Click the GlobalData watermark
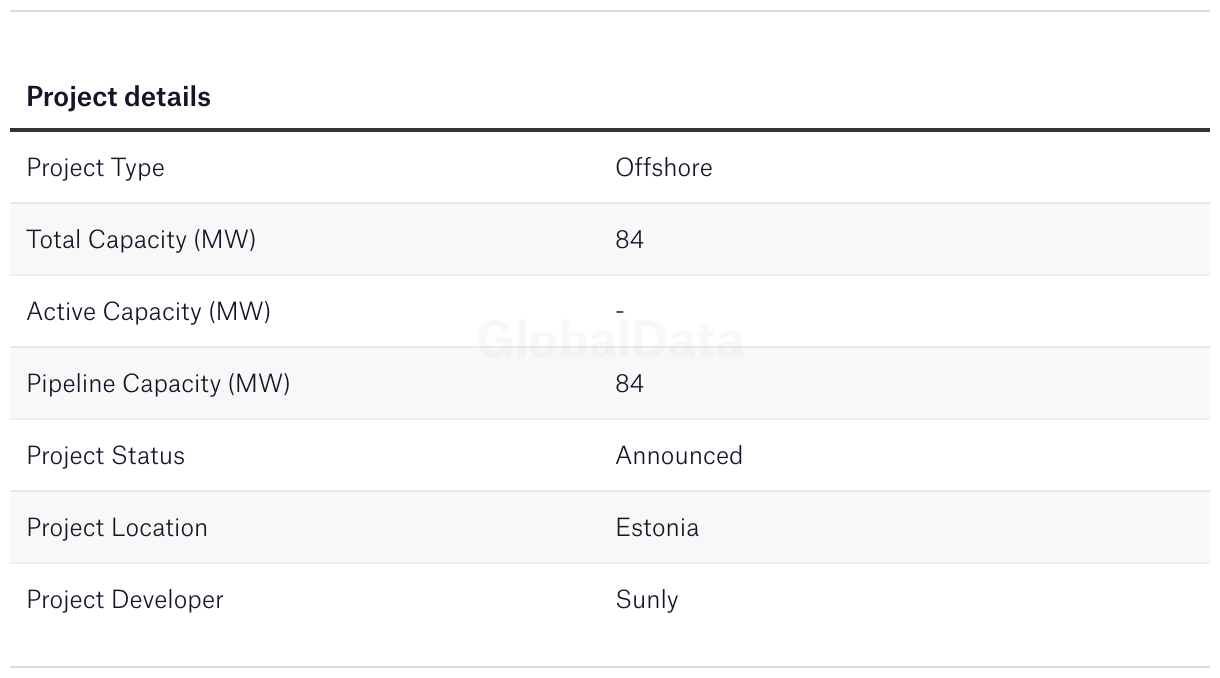 610,340
